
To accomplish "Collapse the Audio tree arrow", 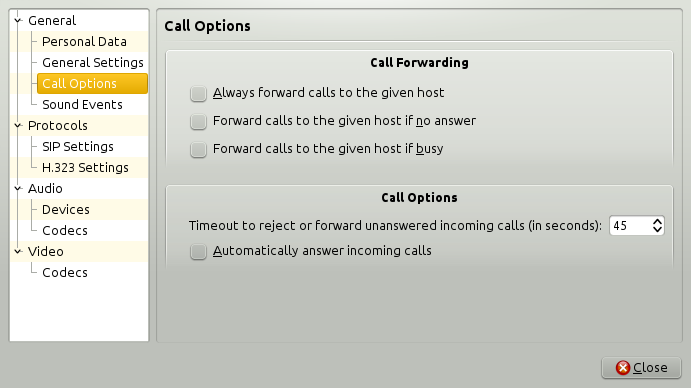I will point(18,188).
